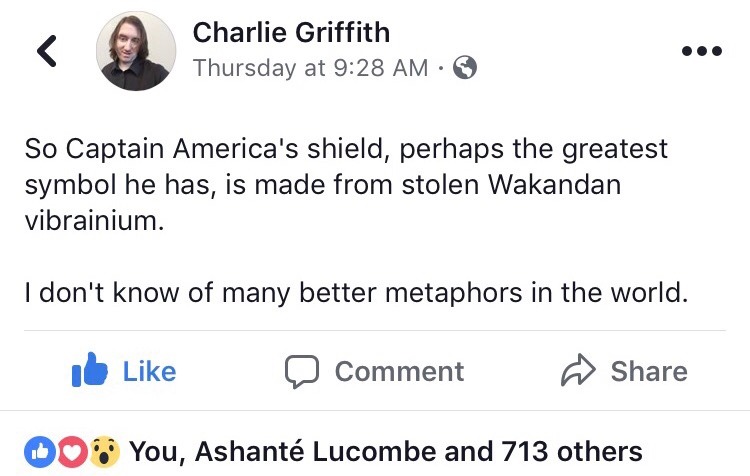Click the Share arrow icon
This screenshot has height=476, width=750.
coord(577,372)
